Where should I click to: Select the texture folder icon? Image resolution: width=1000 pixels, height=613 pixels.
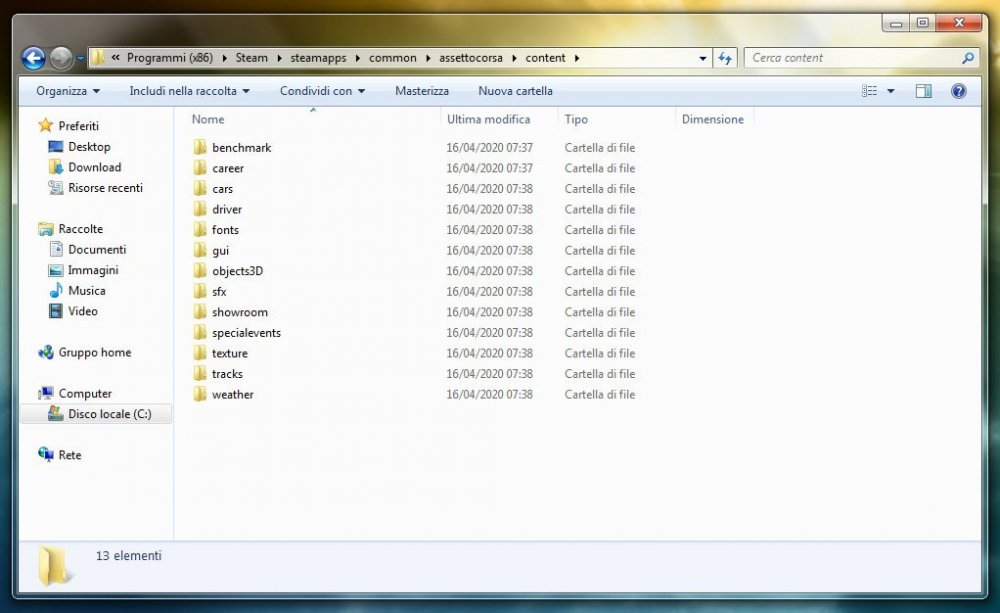click(x=200, y=353)
